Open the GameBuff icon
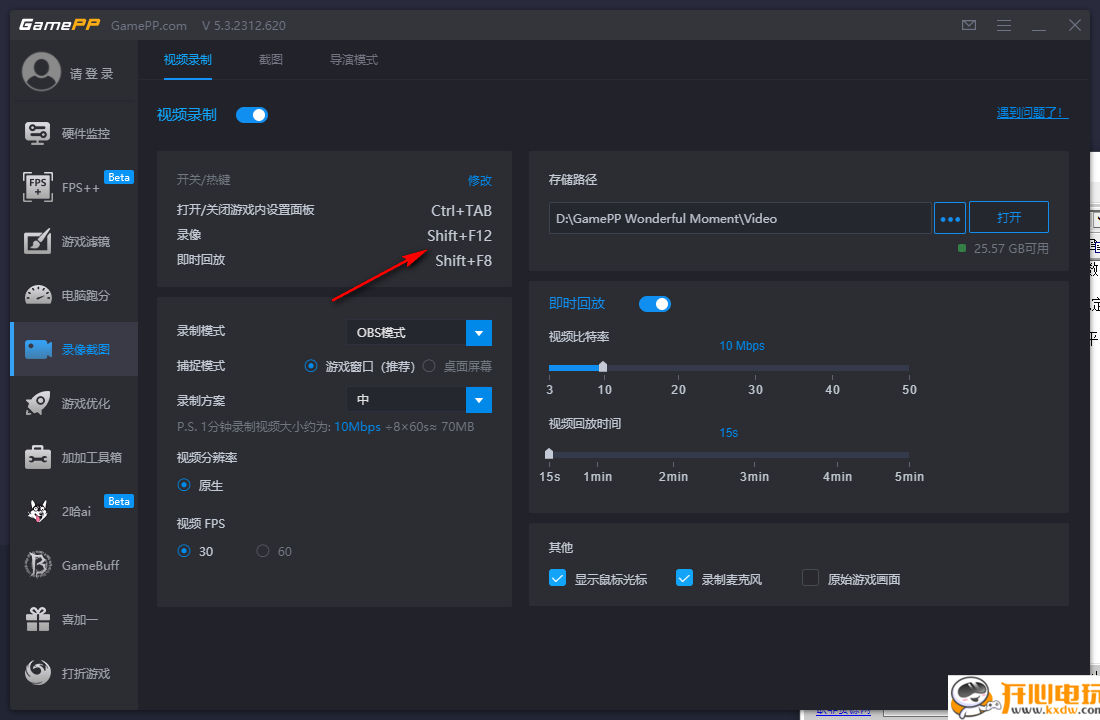Image resolution: width=1100 pixels, height=720 pixels. pos(37,565)
